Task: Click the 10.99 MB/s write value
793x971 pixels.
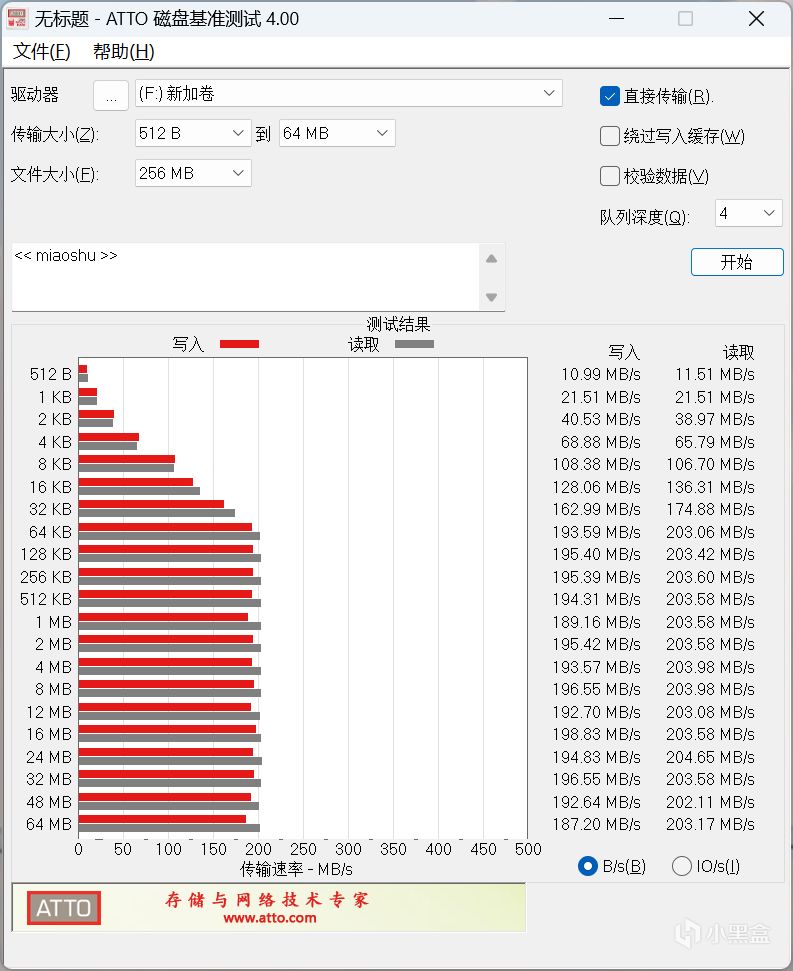Action: (600, 374)
